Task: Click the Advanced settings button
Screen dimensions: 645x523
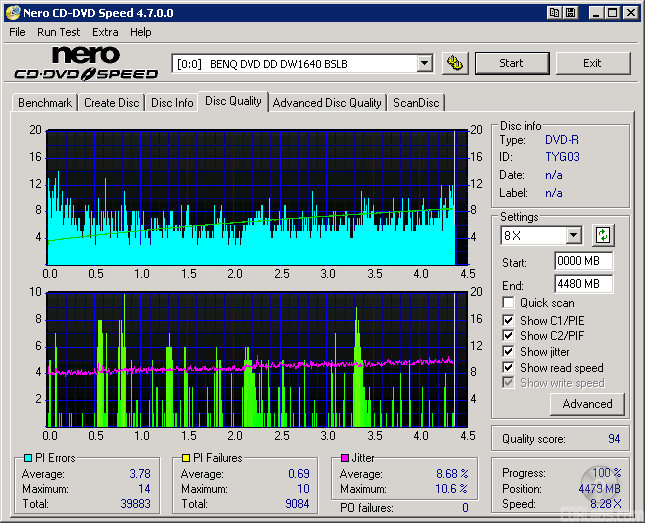Action: pyautogui.click(x=587, y=404)
